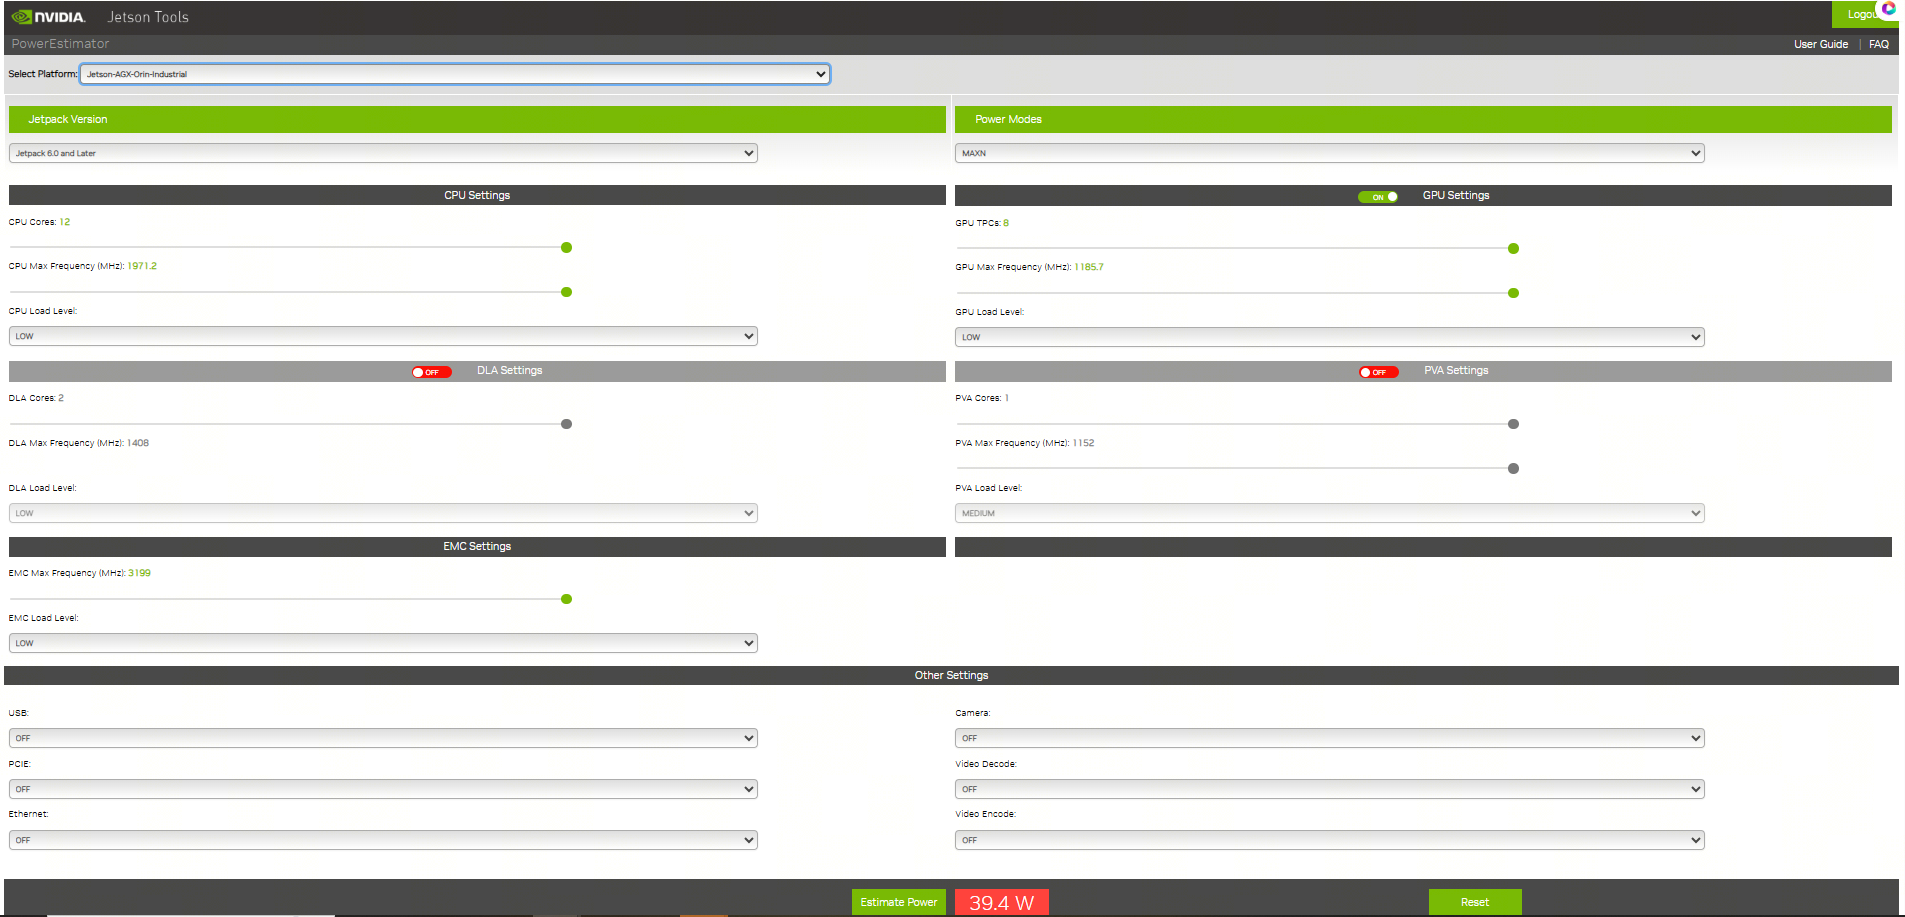Expand the Video Encode dropdown
This screenshot has width=1905, height=917.
(x=1329, y=840)
